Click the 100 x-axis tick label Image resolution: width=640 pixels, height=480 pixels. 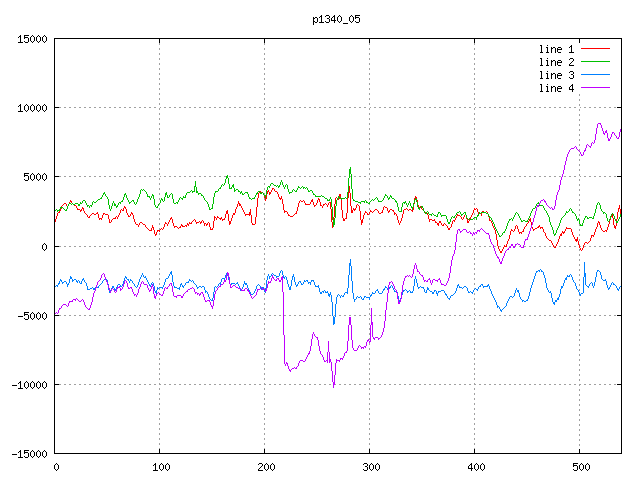pyautogui.click(x=159, y=467)
